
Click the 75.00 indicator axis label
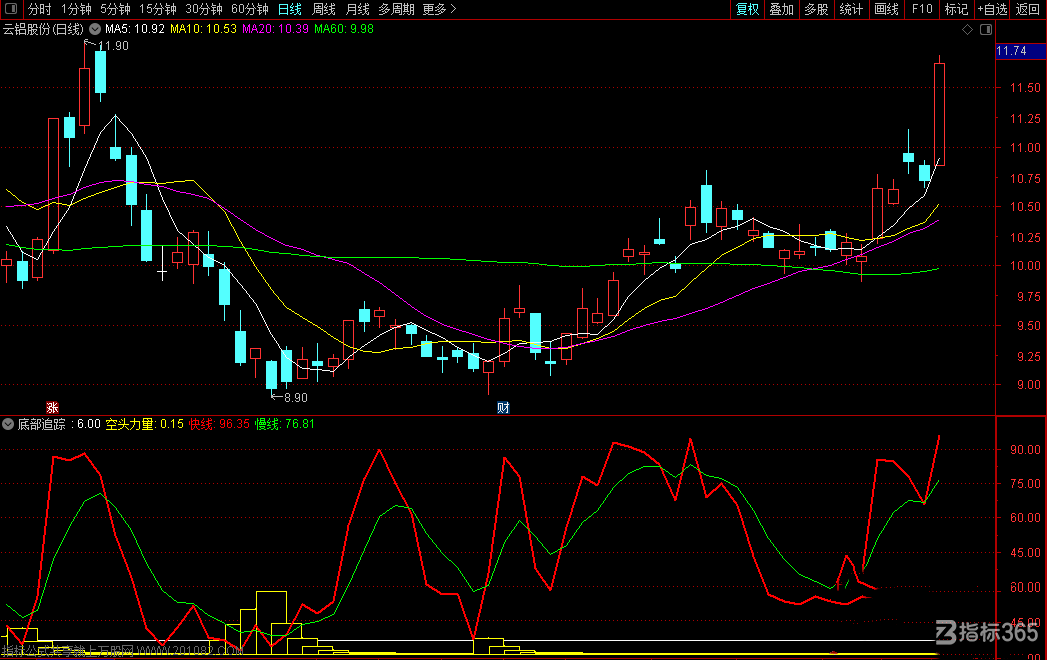coord(1025,484)
